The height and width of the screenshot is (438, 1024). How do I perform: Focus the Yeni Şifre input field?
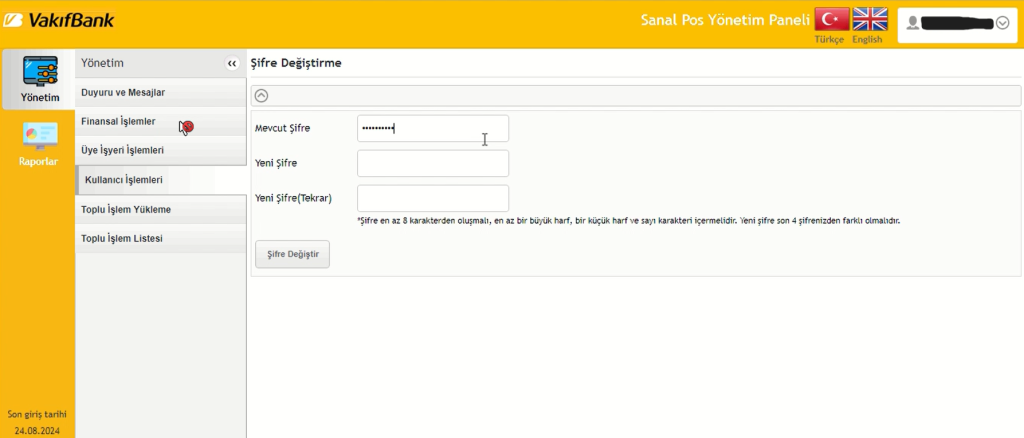point(432,163)
